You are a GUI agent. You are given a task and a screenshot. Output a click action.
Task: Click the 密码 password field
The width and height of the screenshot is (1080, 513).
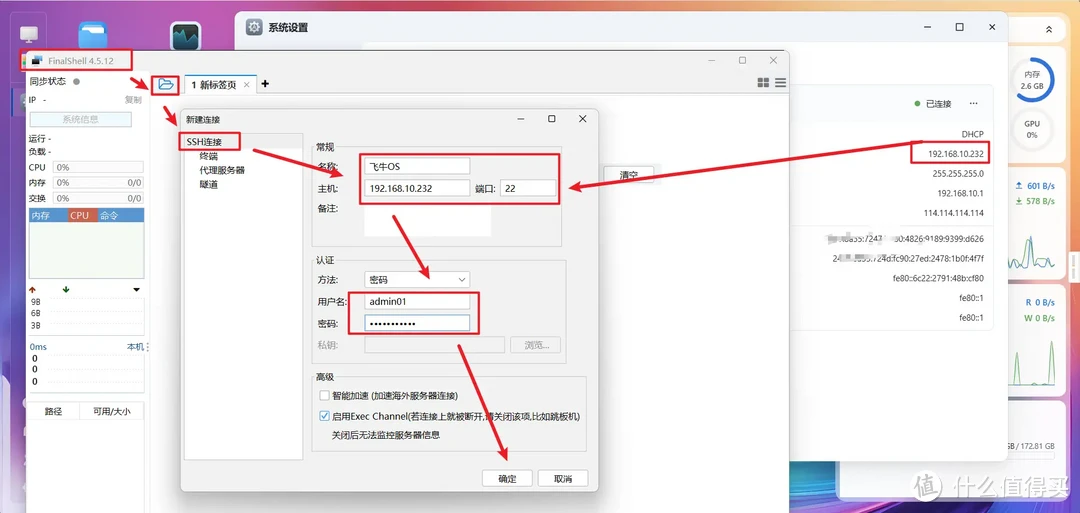click(417, 323)
